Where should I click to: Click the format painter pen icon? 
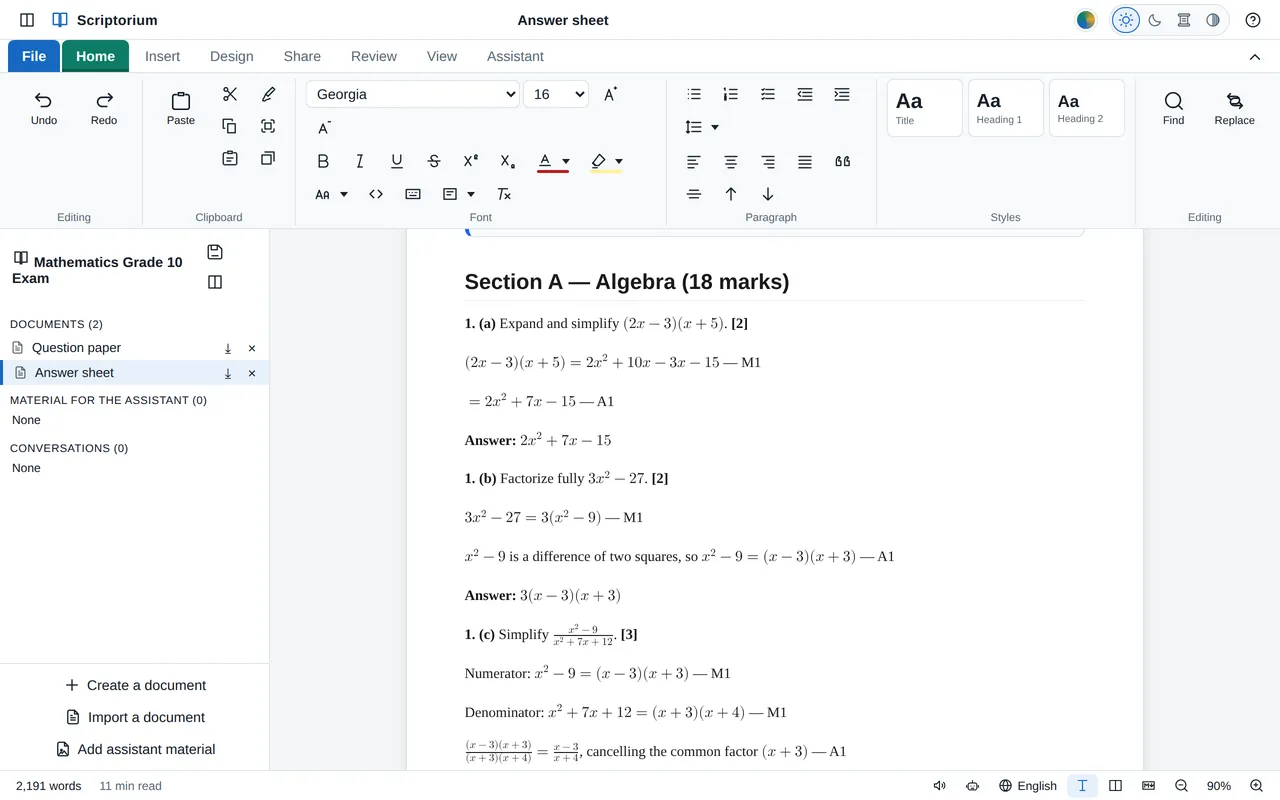(268, 94)
